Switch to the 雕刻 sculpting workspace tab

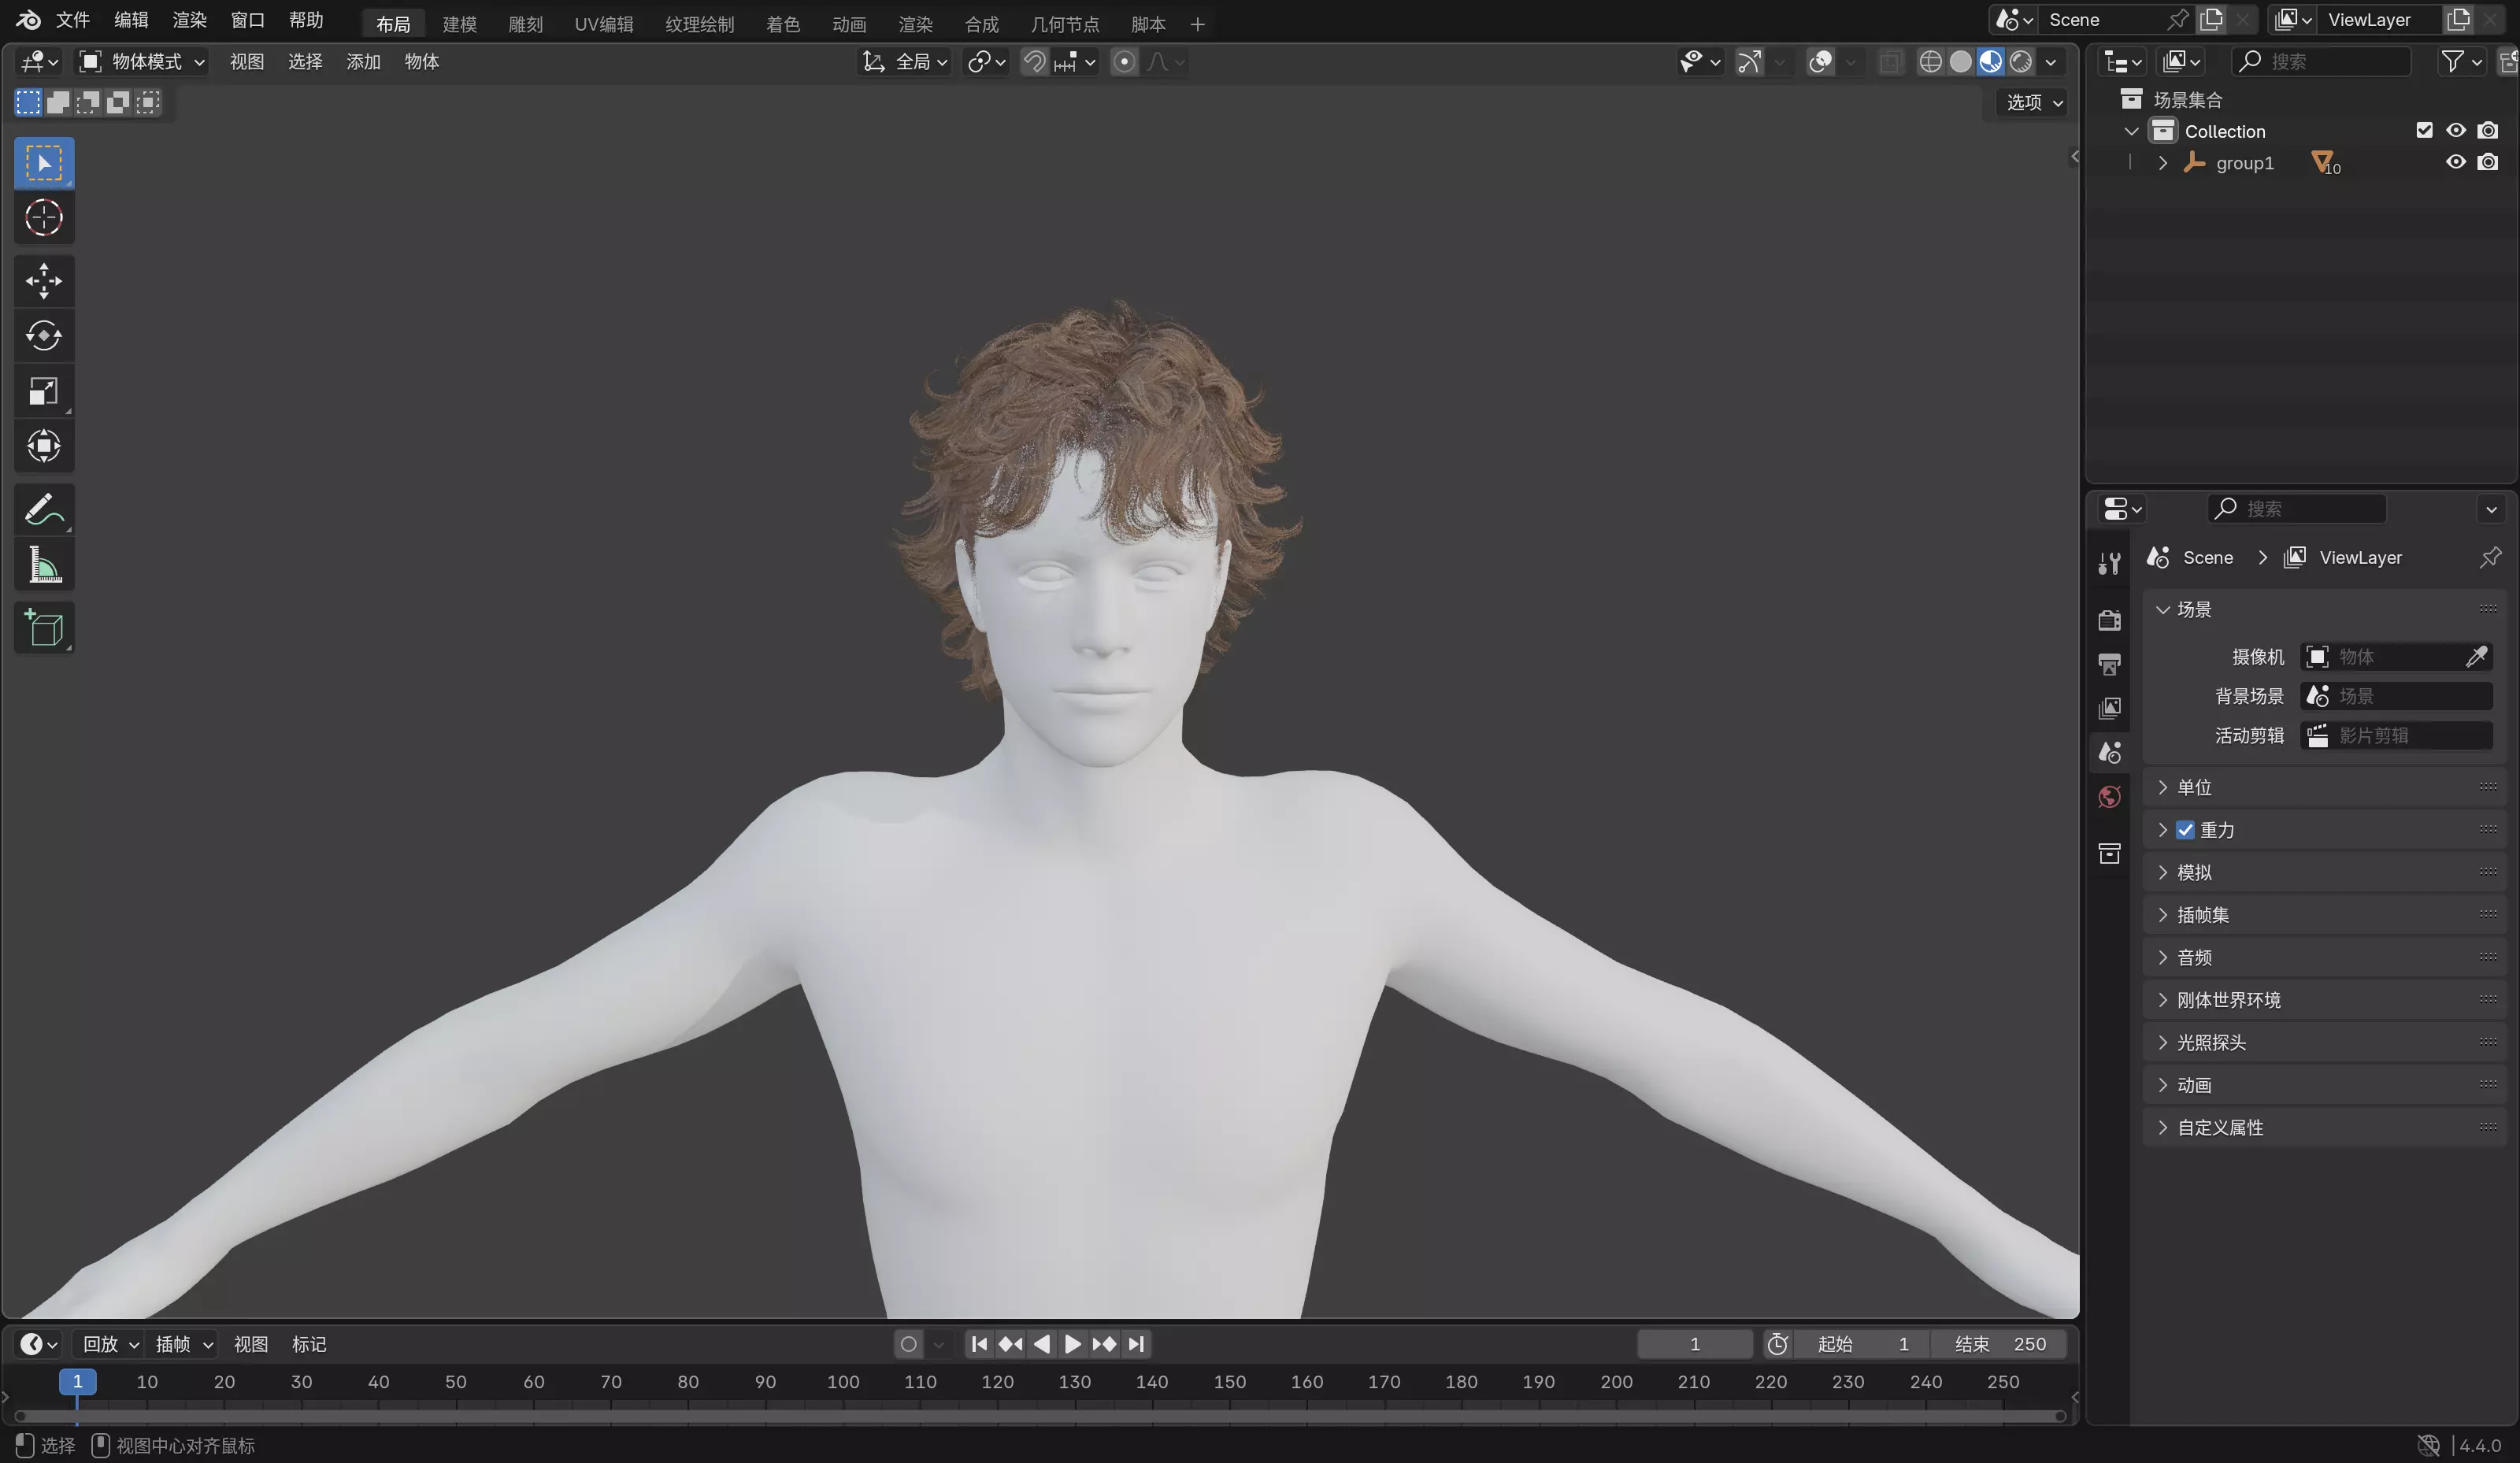[x=525, y=24]
